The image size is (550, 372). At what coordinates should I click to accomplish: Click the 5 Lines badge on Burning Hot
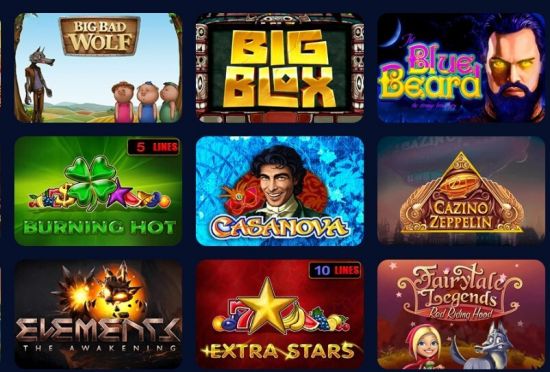click(x=154, y=147)
